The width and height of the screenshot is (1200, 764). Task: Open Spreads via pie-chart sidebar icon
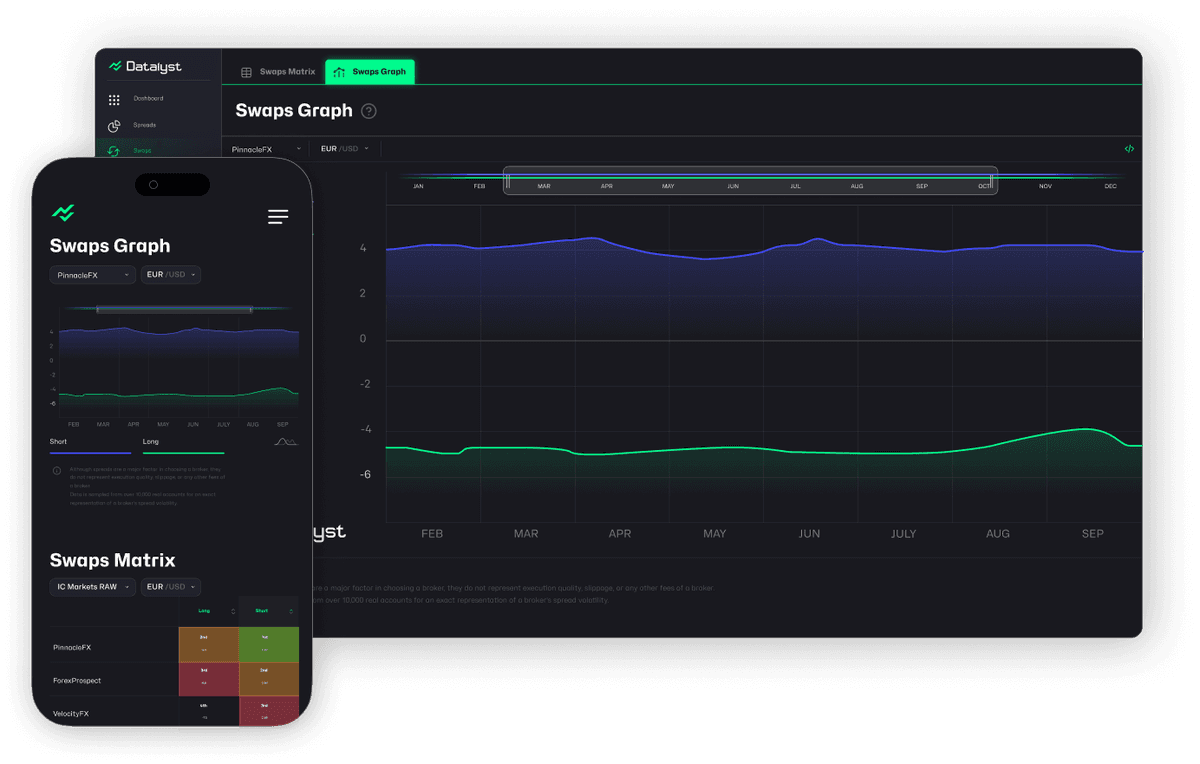pyautogui.click(x=116, y=126)
